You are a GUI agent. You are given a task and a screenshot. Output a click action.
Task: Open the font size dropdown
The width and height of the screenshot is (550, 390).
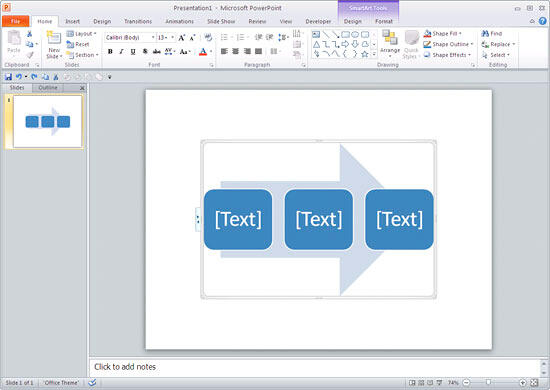pyautogui.click(x=173, y=38)
